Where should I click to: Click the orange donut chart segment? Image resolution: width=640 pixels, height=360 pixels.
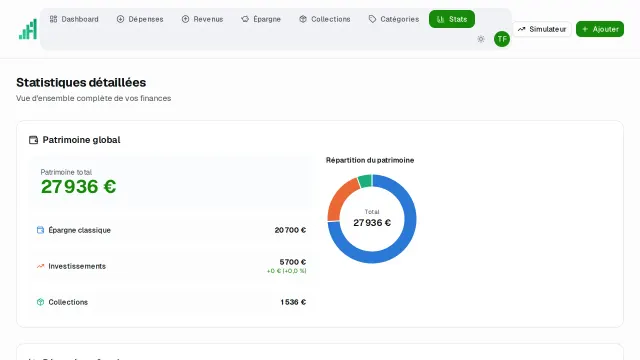(x=340, y=199)
